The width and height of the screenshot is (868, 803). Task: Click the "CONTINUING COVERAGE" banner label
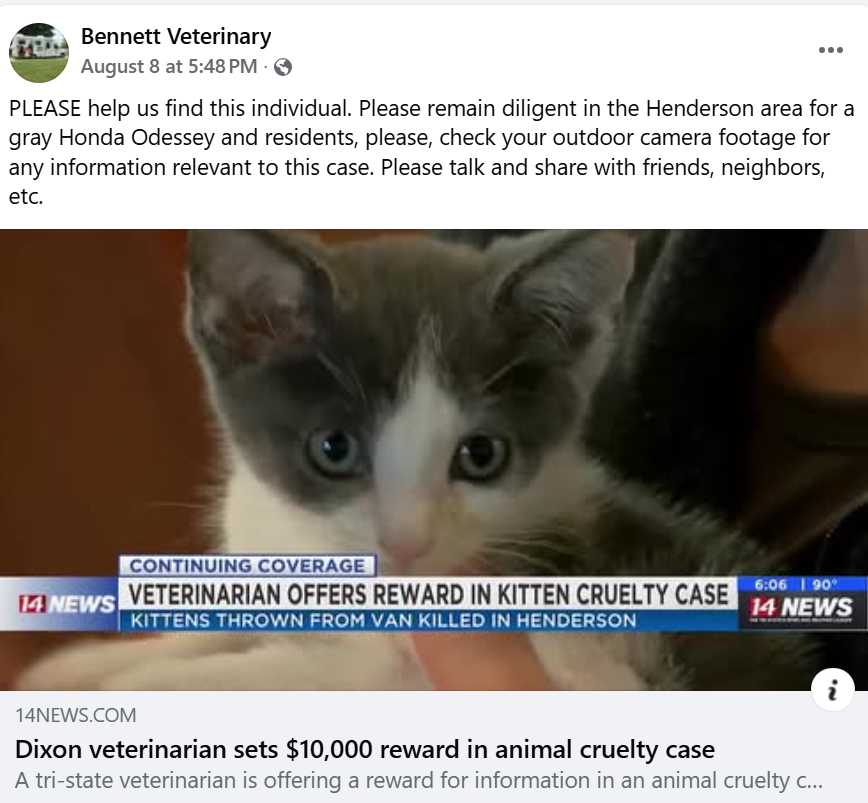(247, 566)
